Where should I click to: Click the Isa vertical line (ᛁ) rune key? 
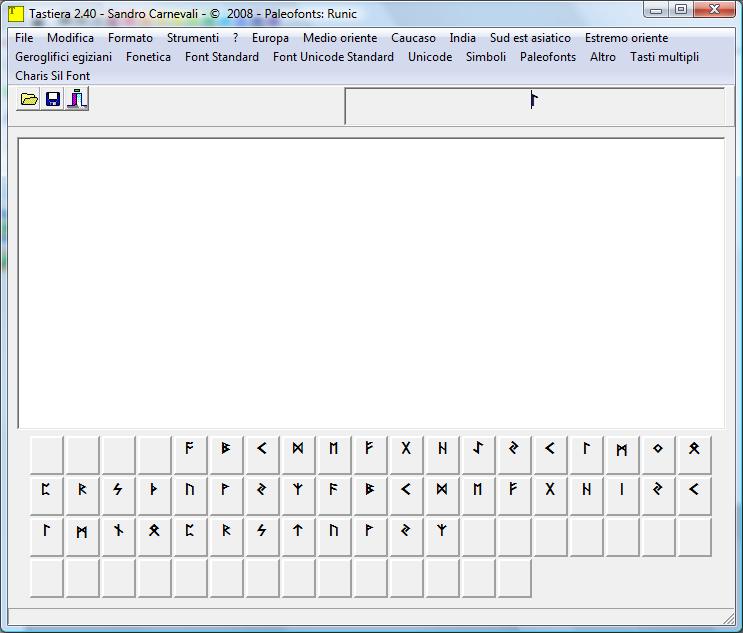[x=622, y=496]
